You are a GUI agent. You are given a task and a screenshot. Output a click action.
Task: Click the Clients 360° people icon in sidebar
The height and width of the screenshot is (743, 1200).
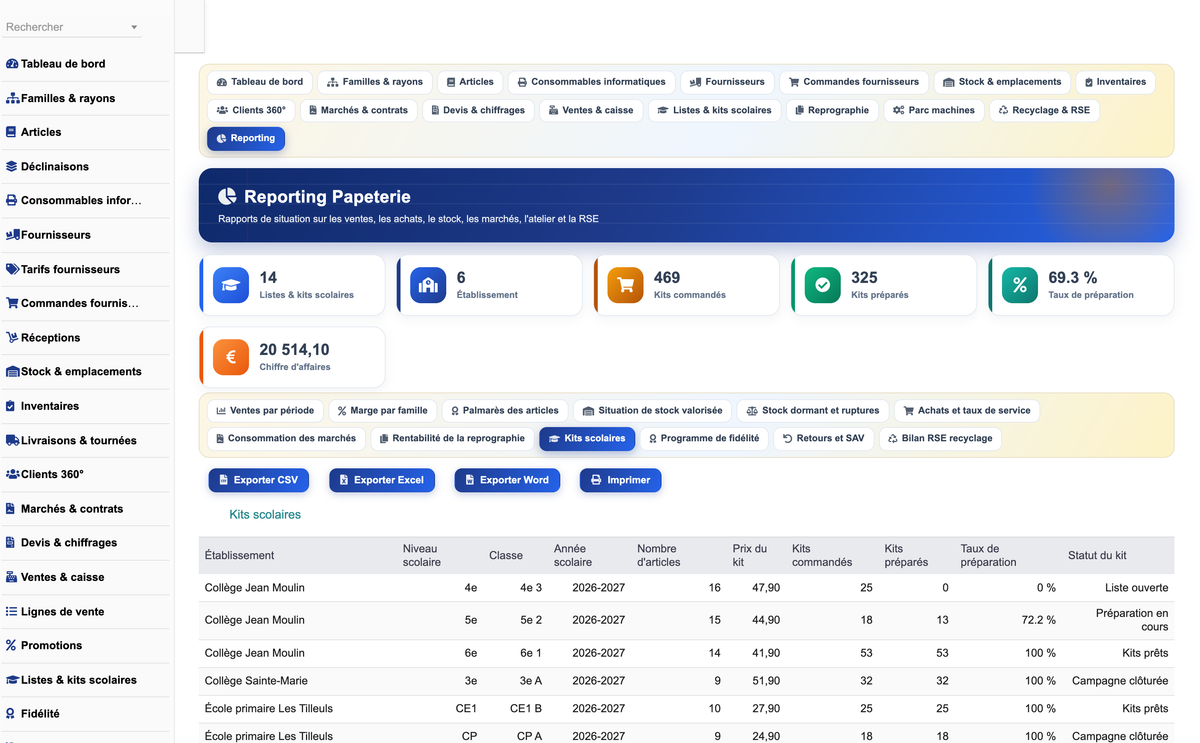(13, 474)
